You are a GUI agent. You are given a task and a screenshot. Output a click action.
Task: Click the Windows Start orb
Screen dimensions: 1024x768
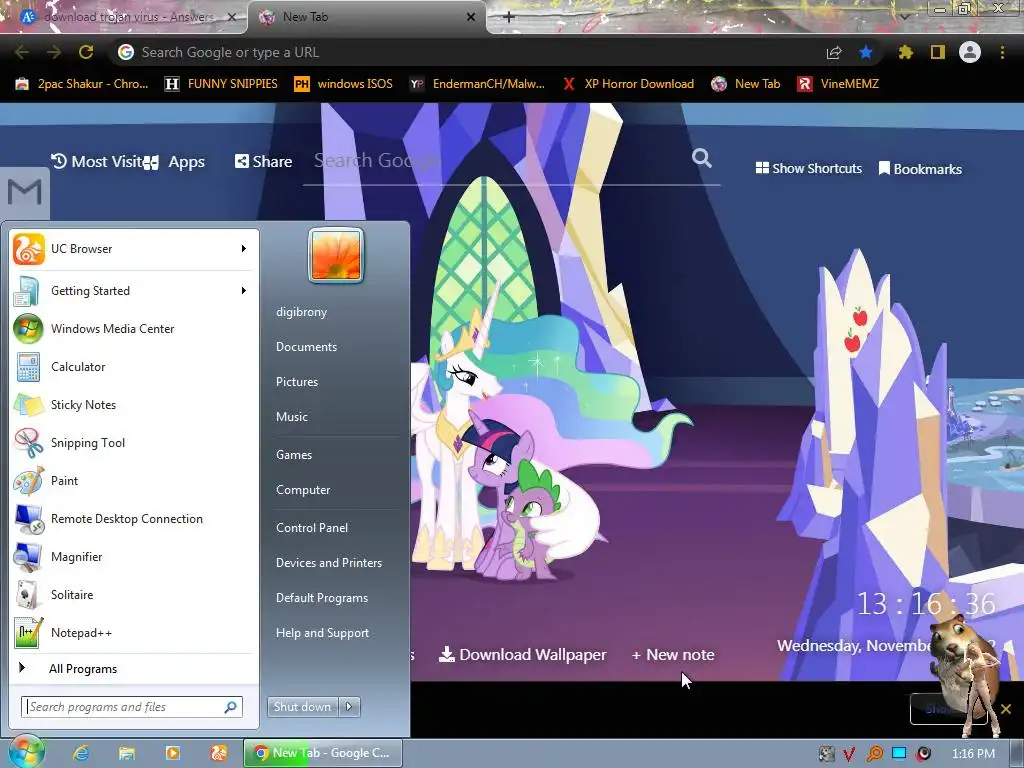pyautogui.click(x=25, y=752)
